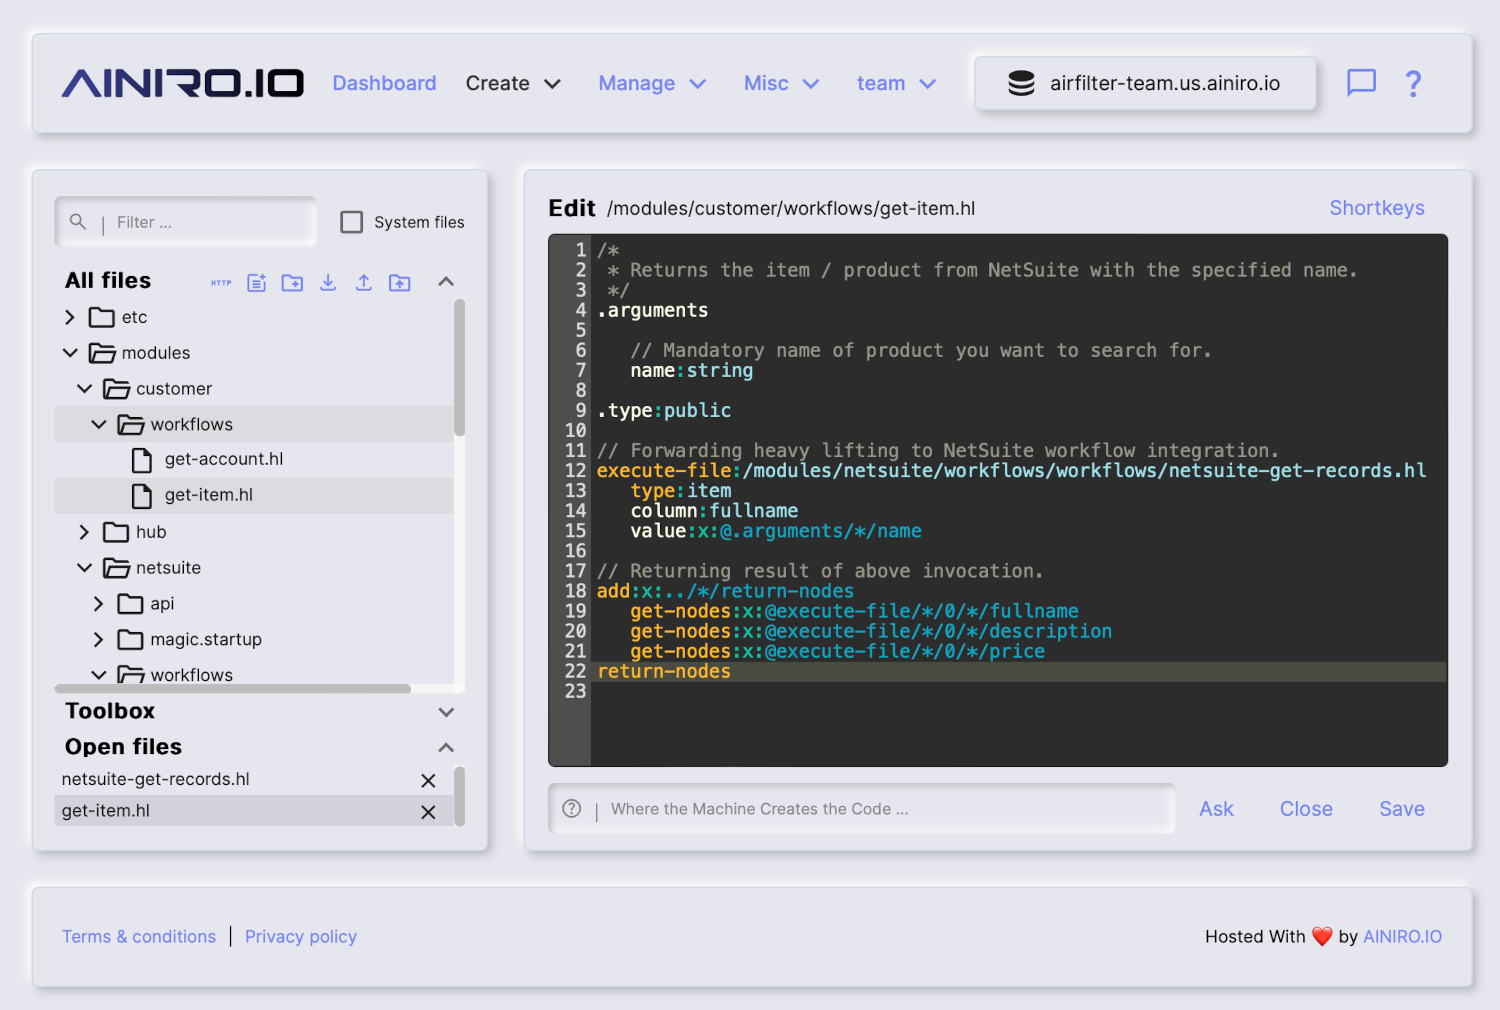The height and width of the screenshot is (1010, 1500).
Task: Close netsuite-get-records.hl in Open files
Action: [x=428, y=781]
